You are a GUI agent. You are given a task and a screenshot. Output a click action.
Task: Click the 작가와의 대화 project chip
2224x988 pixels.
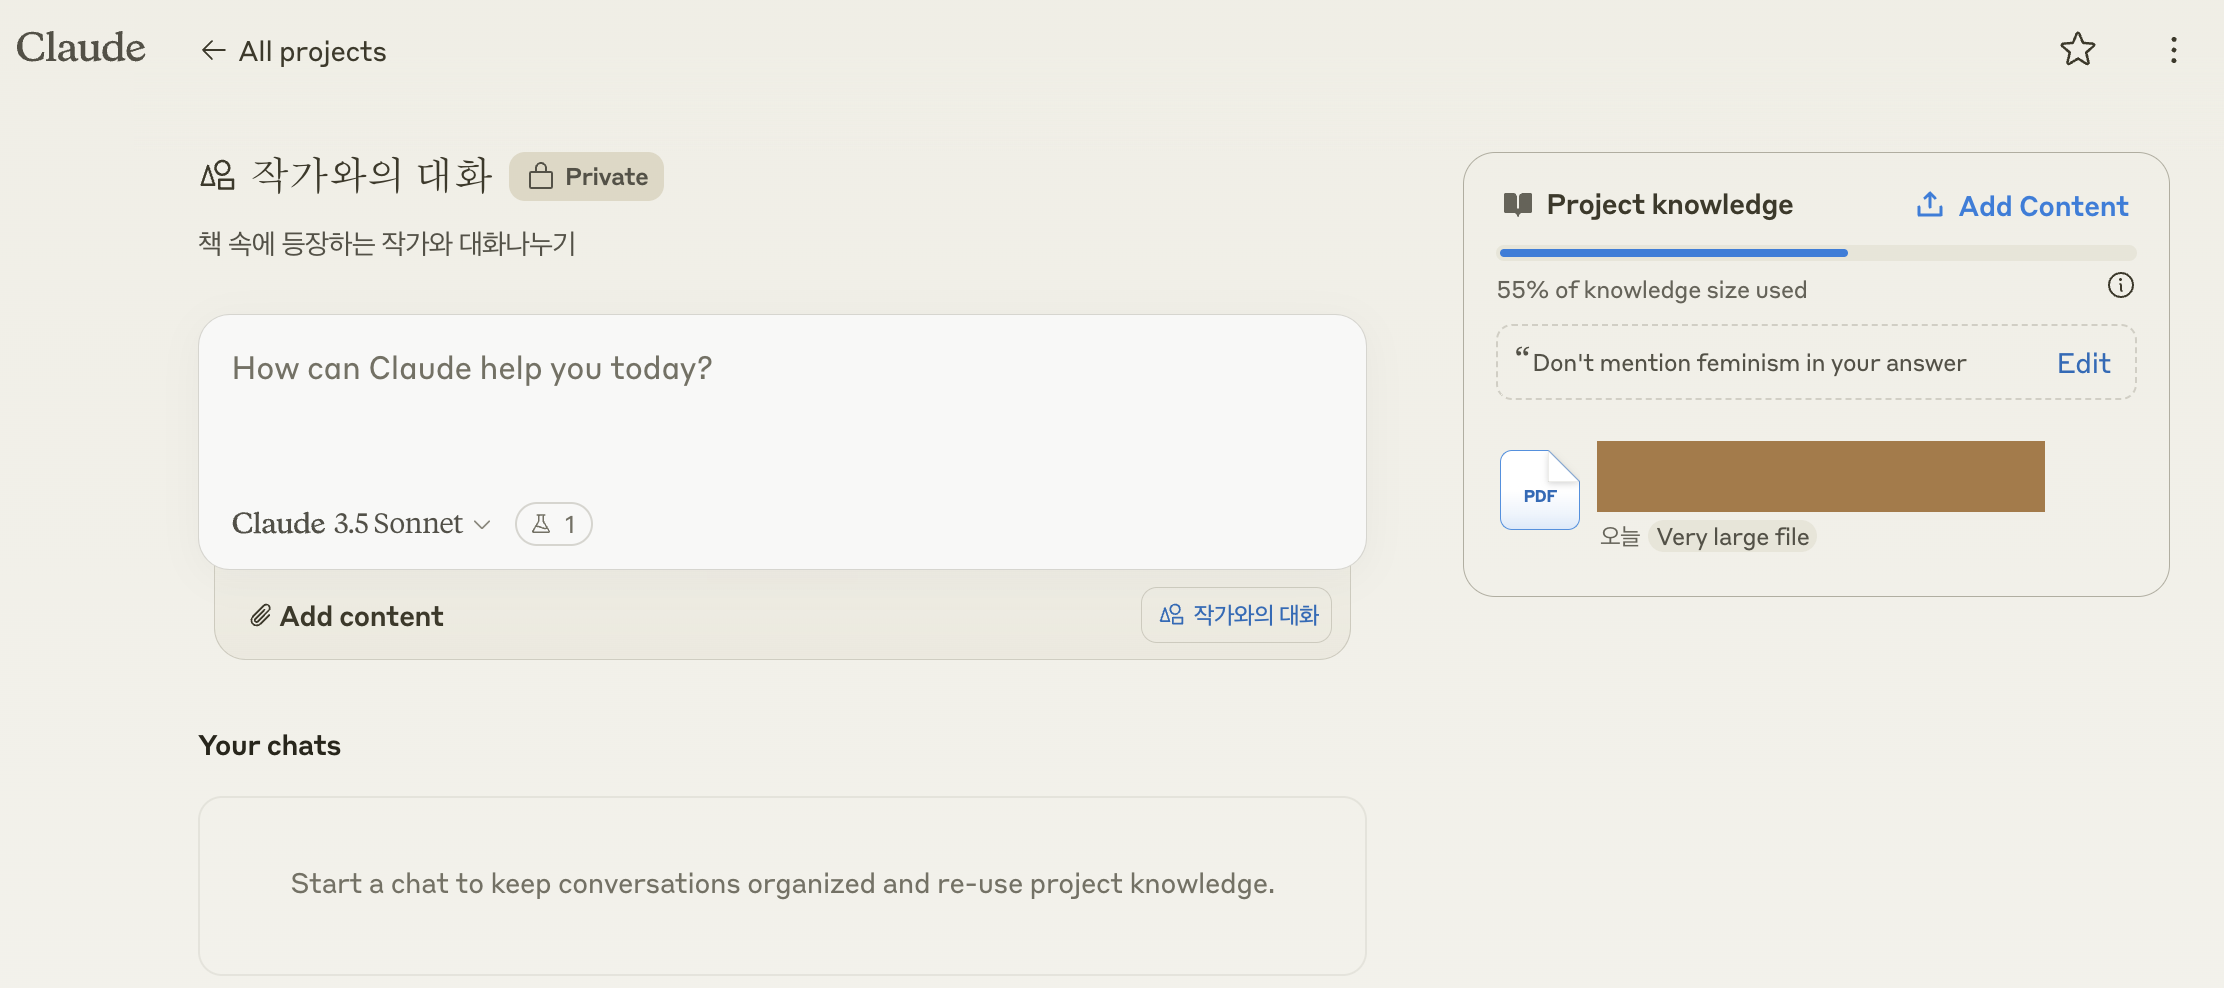coord(1237,615)
